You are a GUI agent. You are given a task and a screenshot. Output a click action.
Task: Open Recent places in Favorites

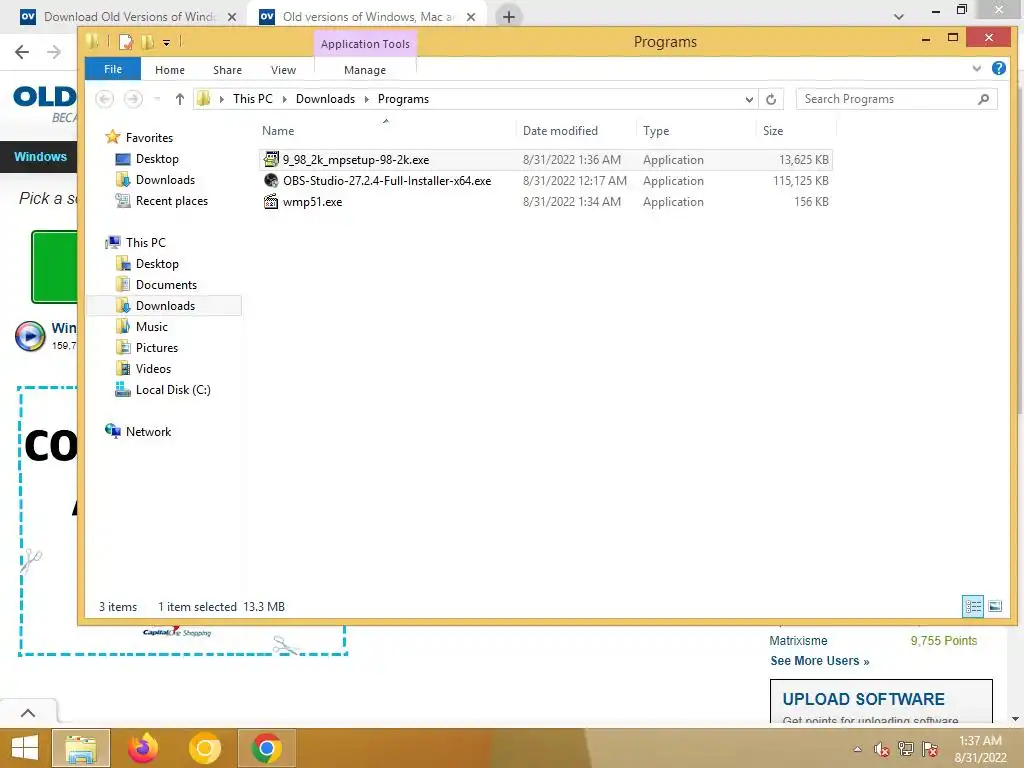click(172, 200)
